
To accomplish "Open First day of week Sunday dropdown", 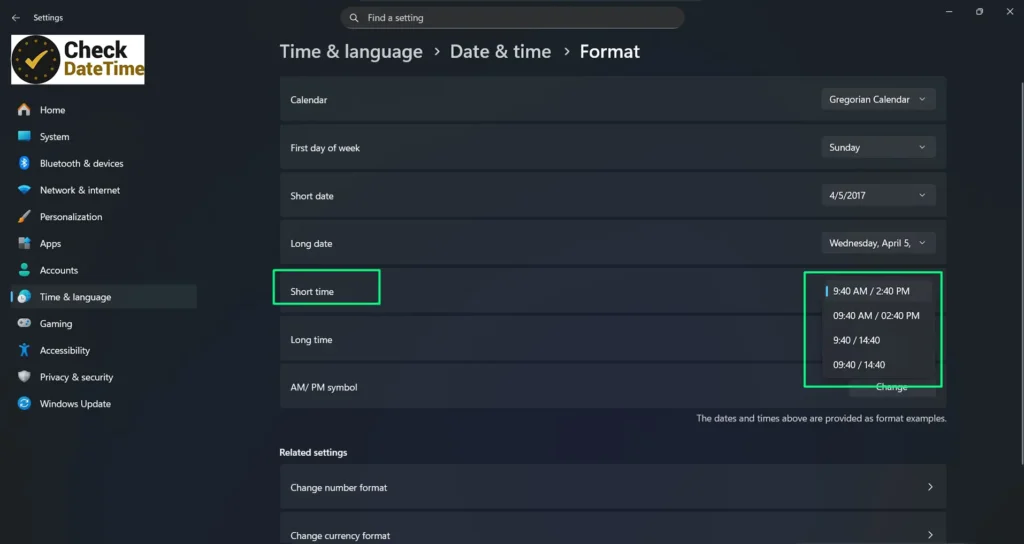I will (x=878, y=148).
